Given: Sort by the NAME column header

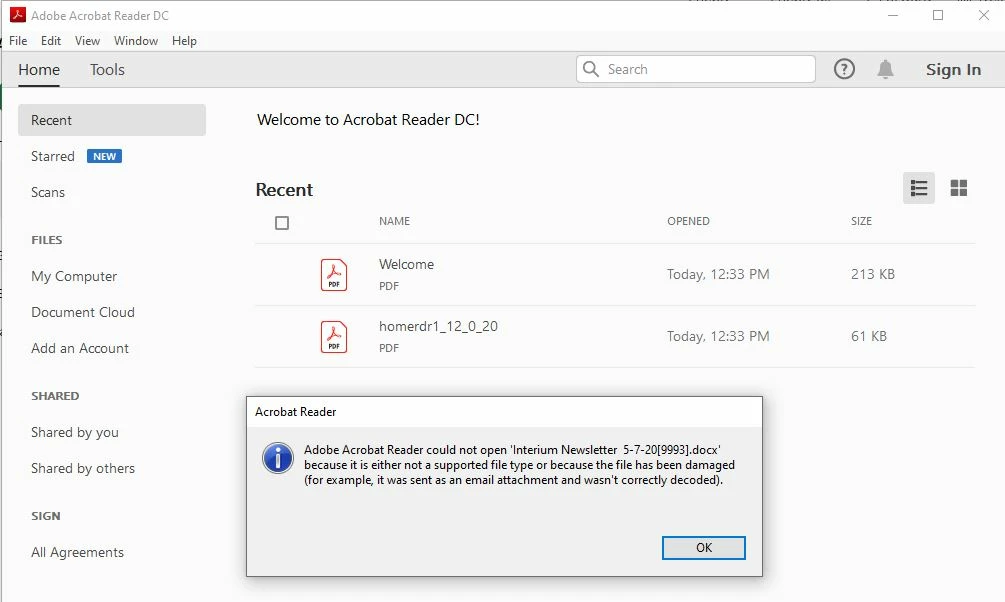Looking at the screenshot, I should pyautogui.click(x=394, y=221).
